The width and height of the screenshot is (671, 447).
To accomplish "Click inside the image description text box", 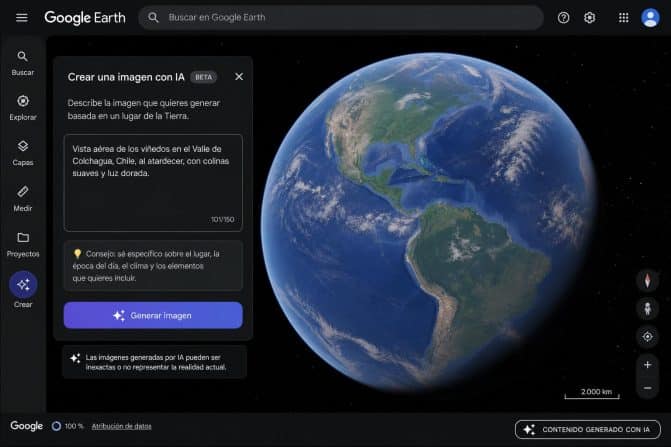I will [x=153, y=183].
